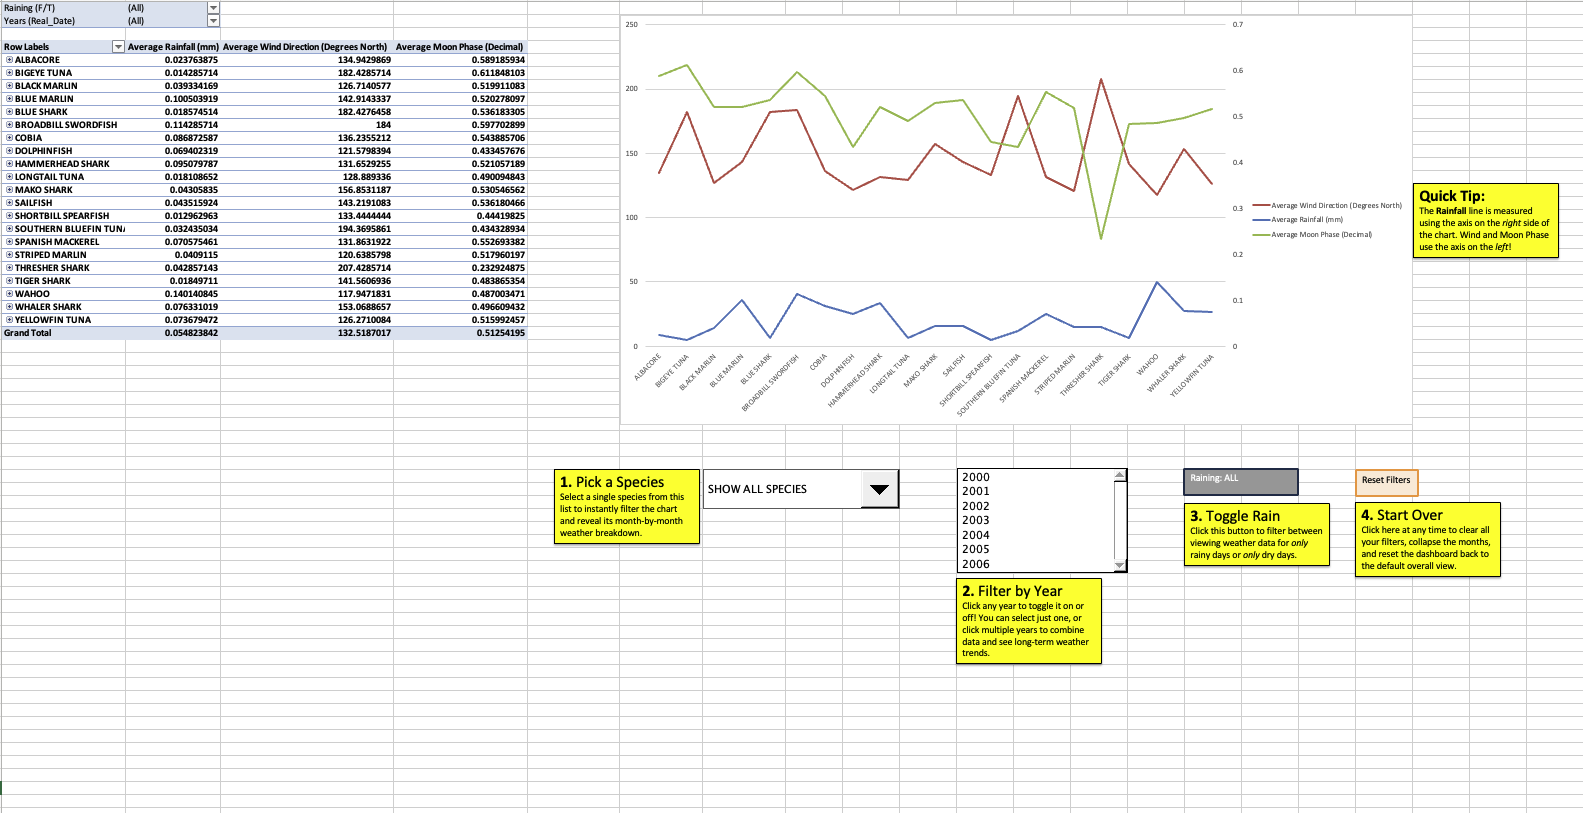Select the SHOW ALL SPECIES text field
Screen dimensions: 1583x813
point(782,489)
